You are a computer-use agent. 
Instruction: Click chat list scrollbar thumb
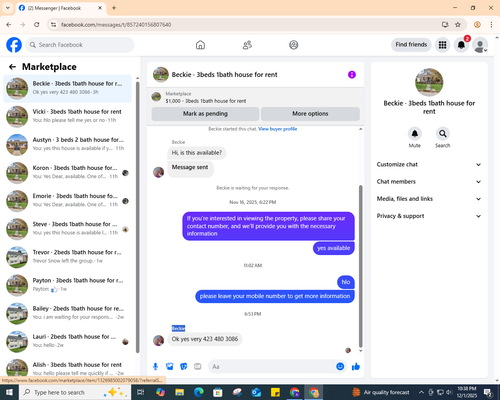138,217
